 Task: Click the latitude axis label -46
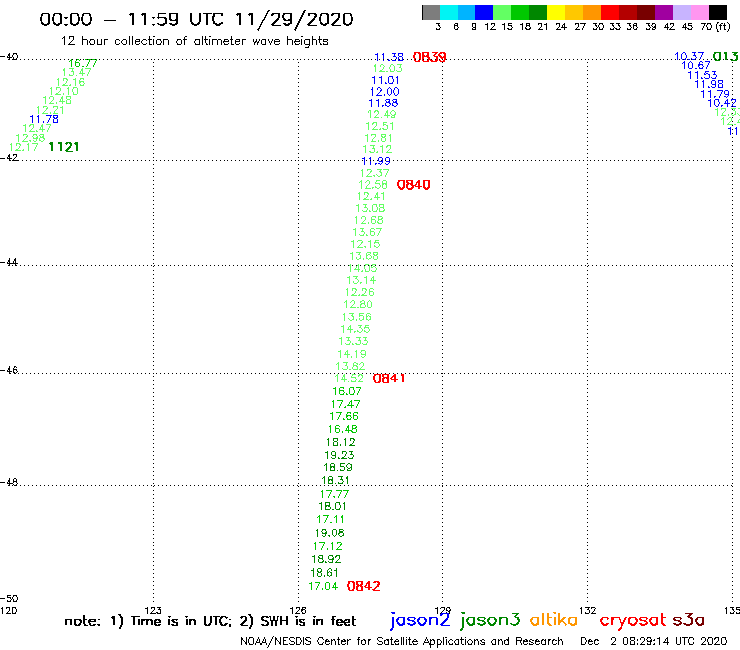coord(9,370)
